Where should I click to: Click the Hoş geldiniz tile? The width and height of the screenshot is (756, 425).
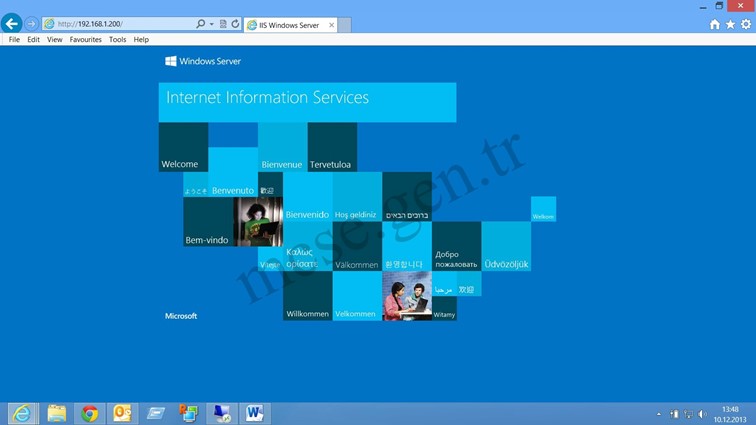point(357,197)
